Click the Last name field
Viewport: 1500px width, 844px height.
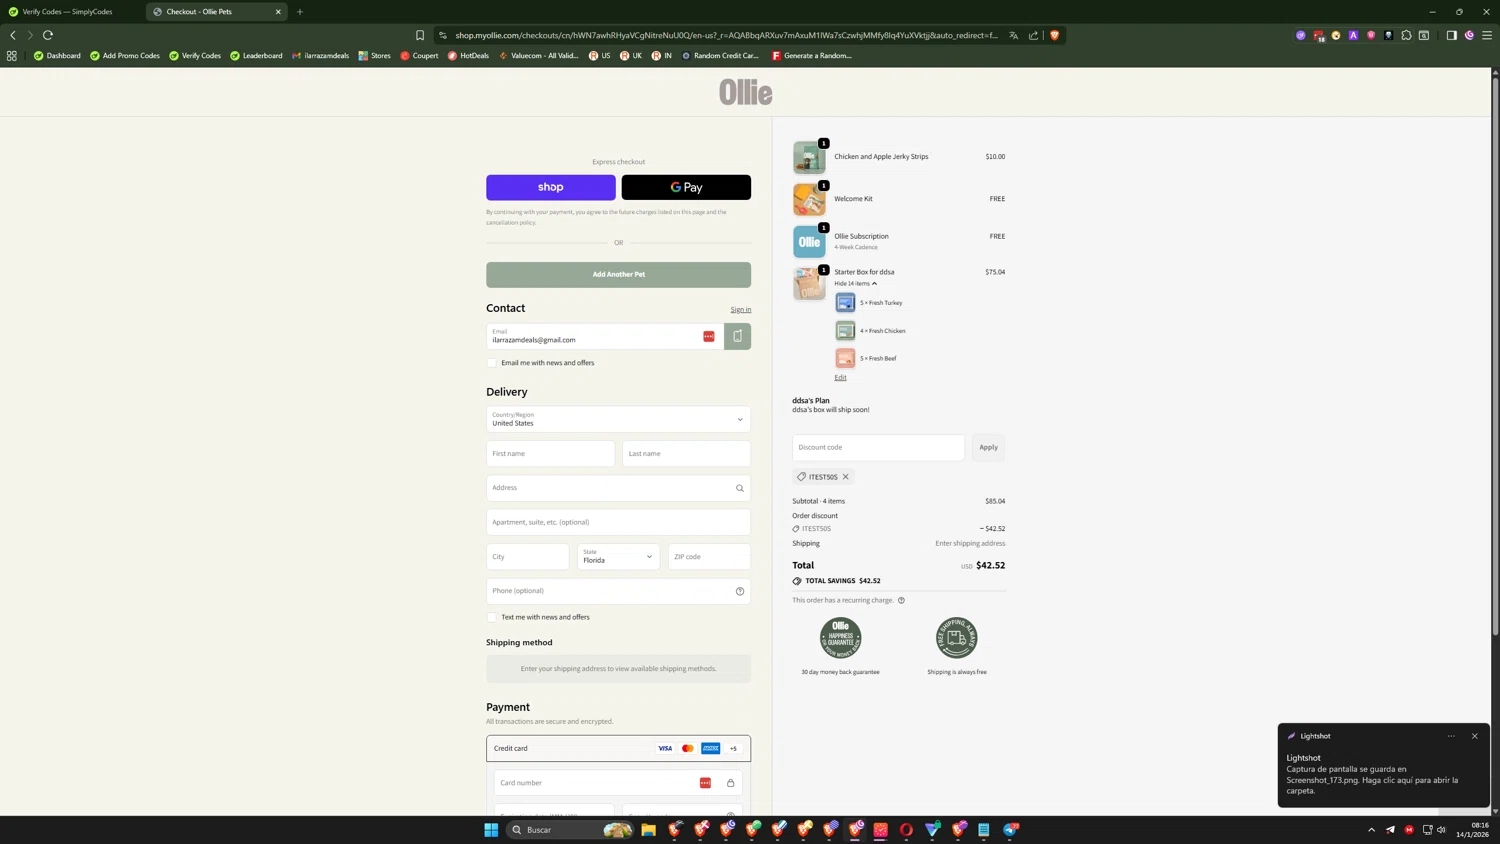coord(686,454)
